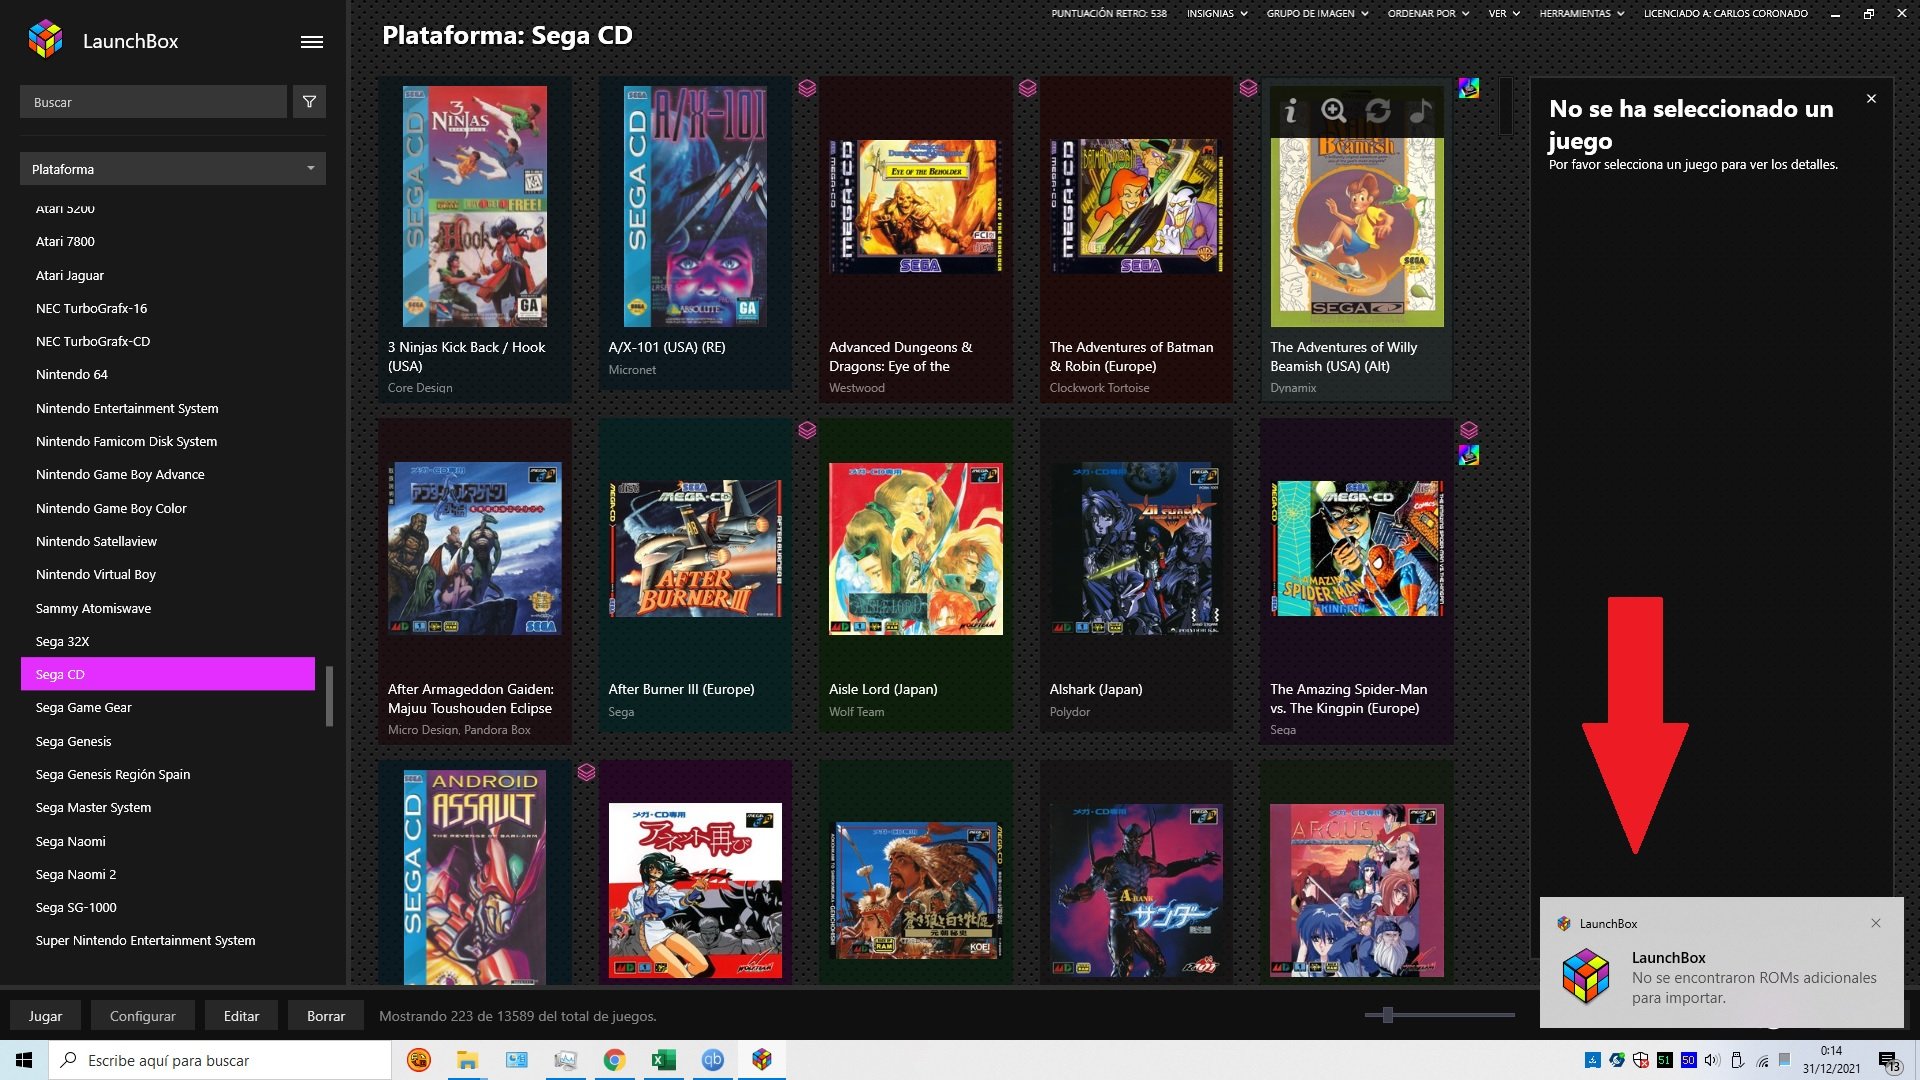
Task: Click the rainbow badge beside Spider-Man vs. Kingpin
Action: (1468, 455)
